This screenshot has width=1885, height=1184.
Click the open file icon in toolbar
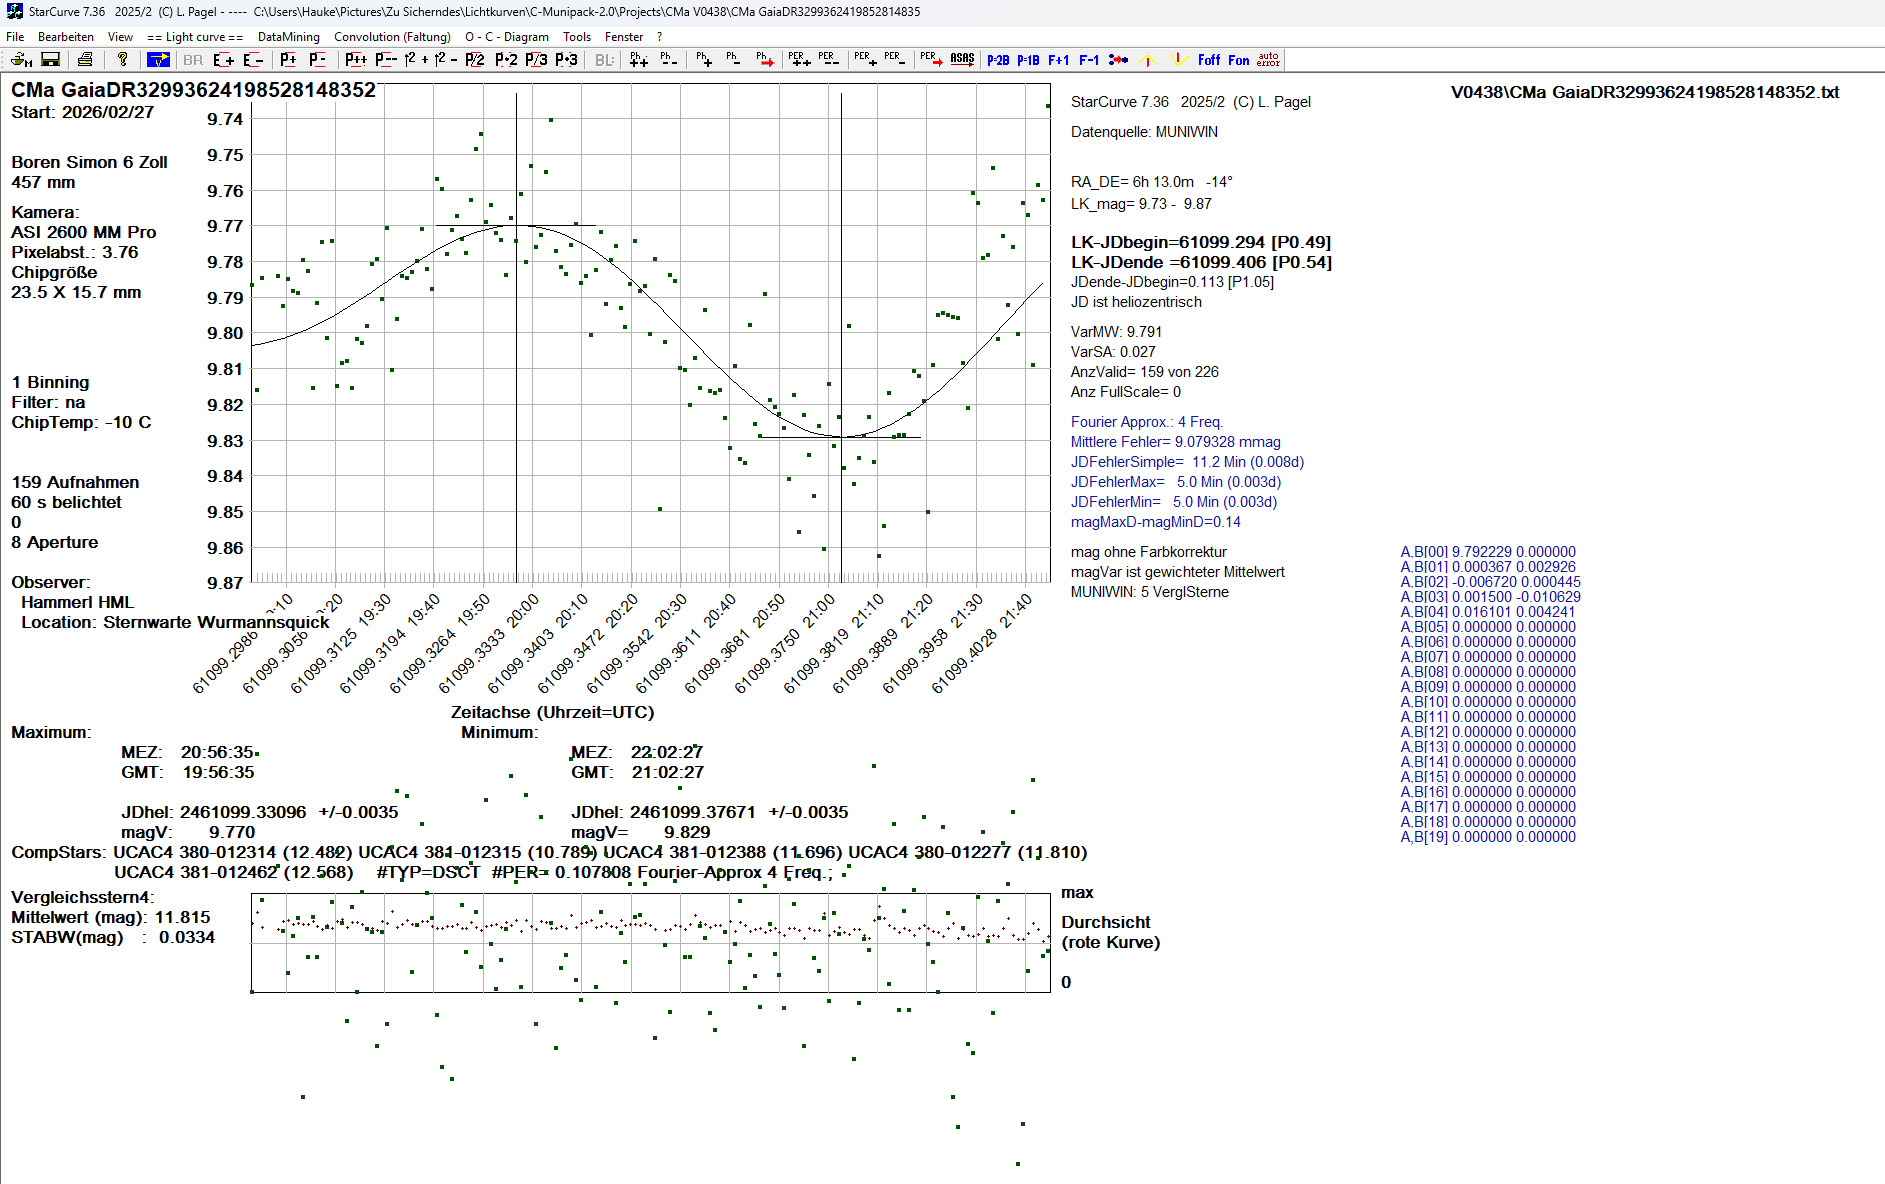pos(21,60)
